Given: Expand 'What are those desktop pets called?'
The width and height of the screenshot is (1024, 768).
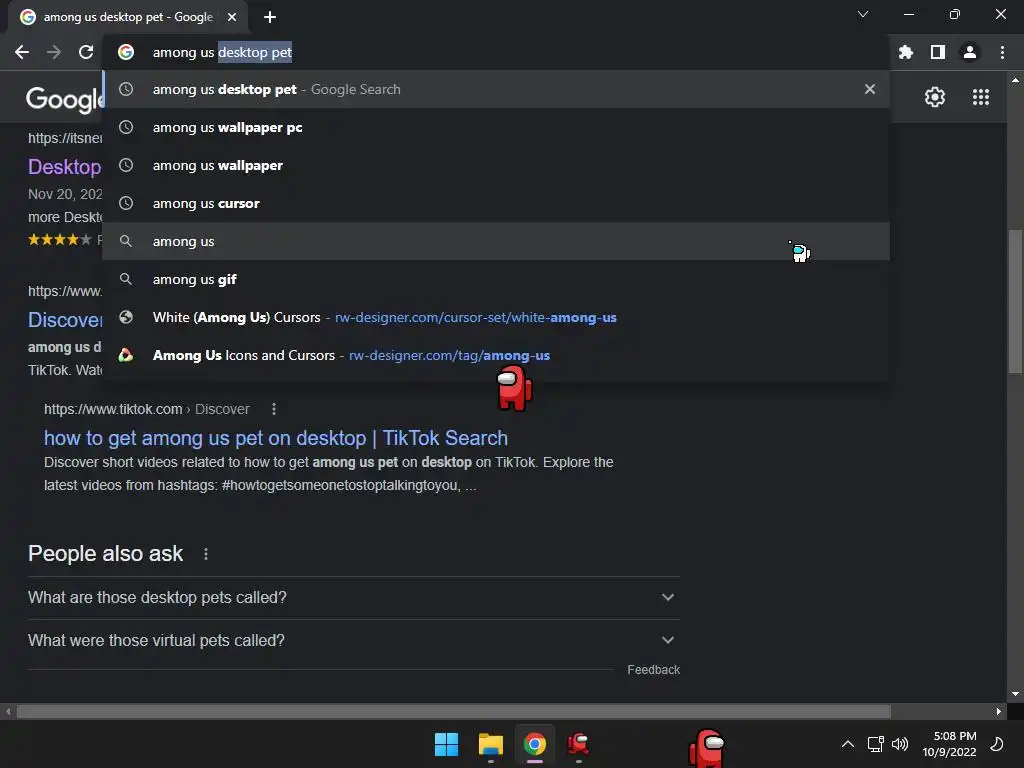Looking at the screenshot, I should [x=353, y=597].
